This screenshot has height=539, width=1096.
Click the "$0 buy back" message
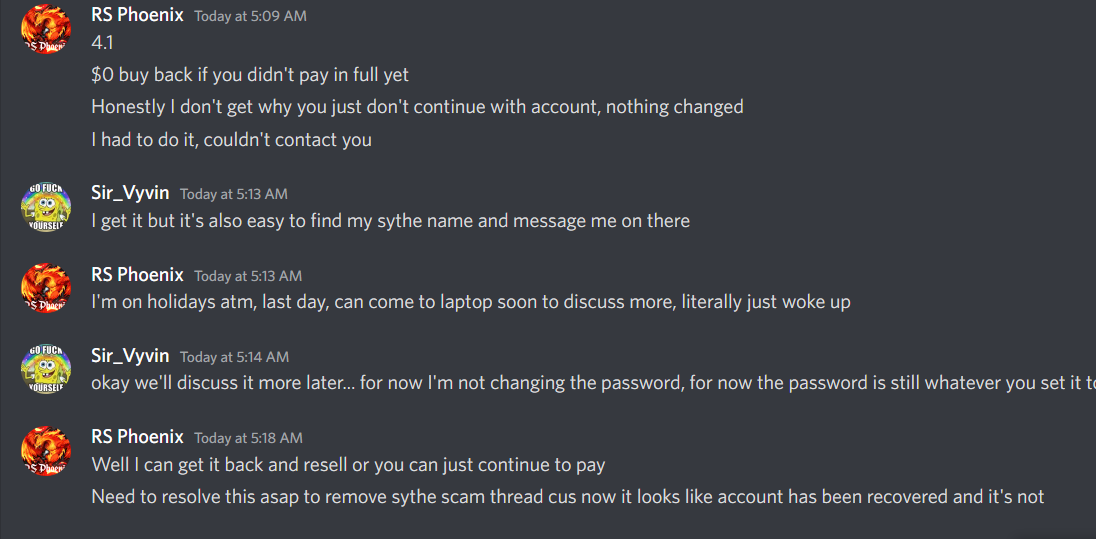click(249, 75)
